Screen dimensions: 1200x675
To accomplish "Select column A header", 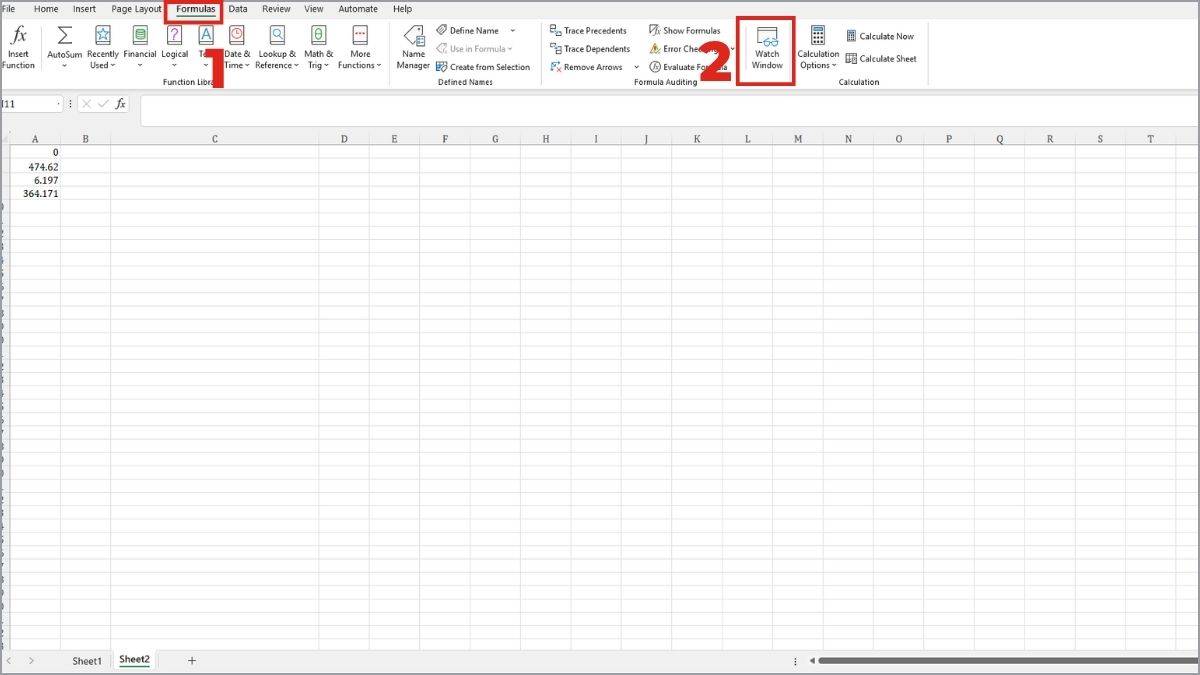I will click(35, 139).
